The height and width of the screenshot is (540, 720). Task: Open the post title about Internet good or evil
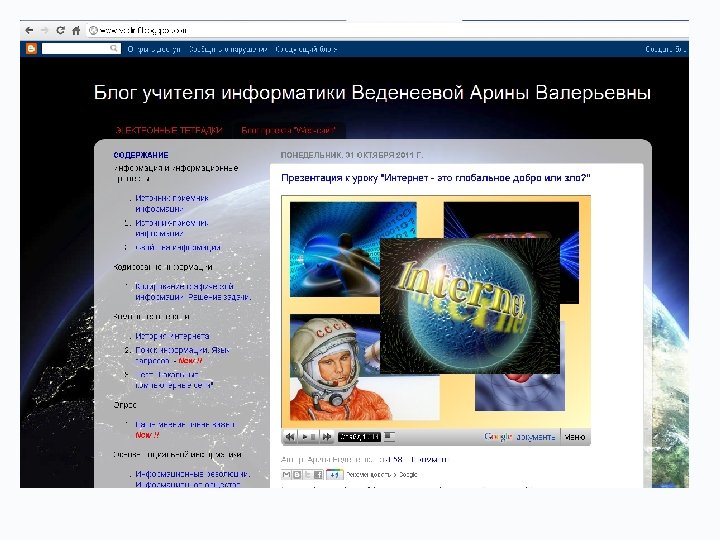(435, 178)
